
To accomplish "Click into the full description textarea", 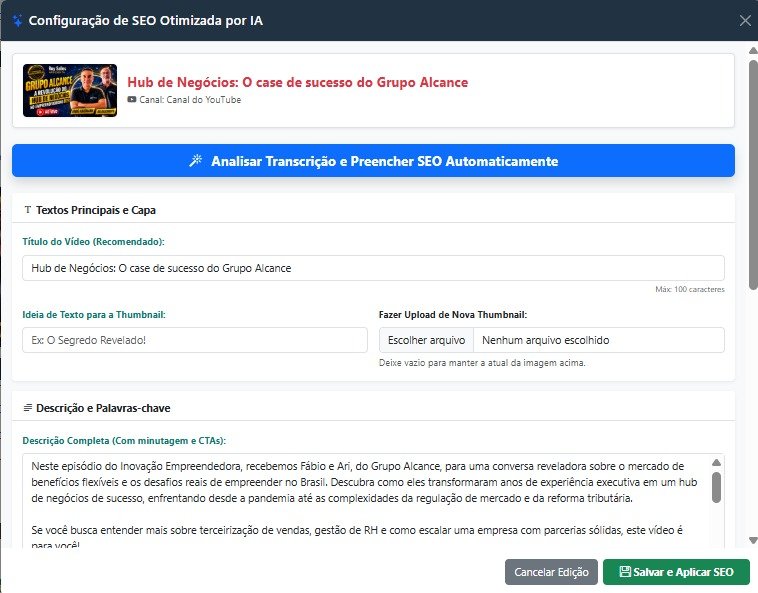I will point(367,501).
